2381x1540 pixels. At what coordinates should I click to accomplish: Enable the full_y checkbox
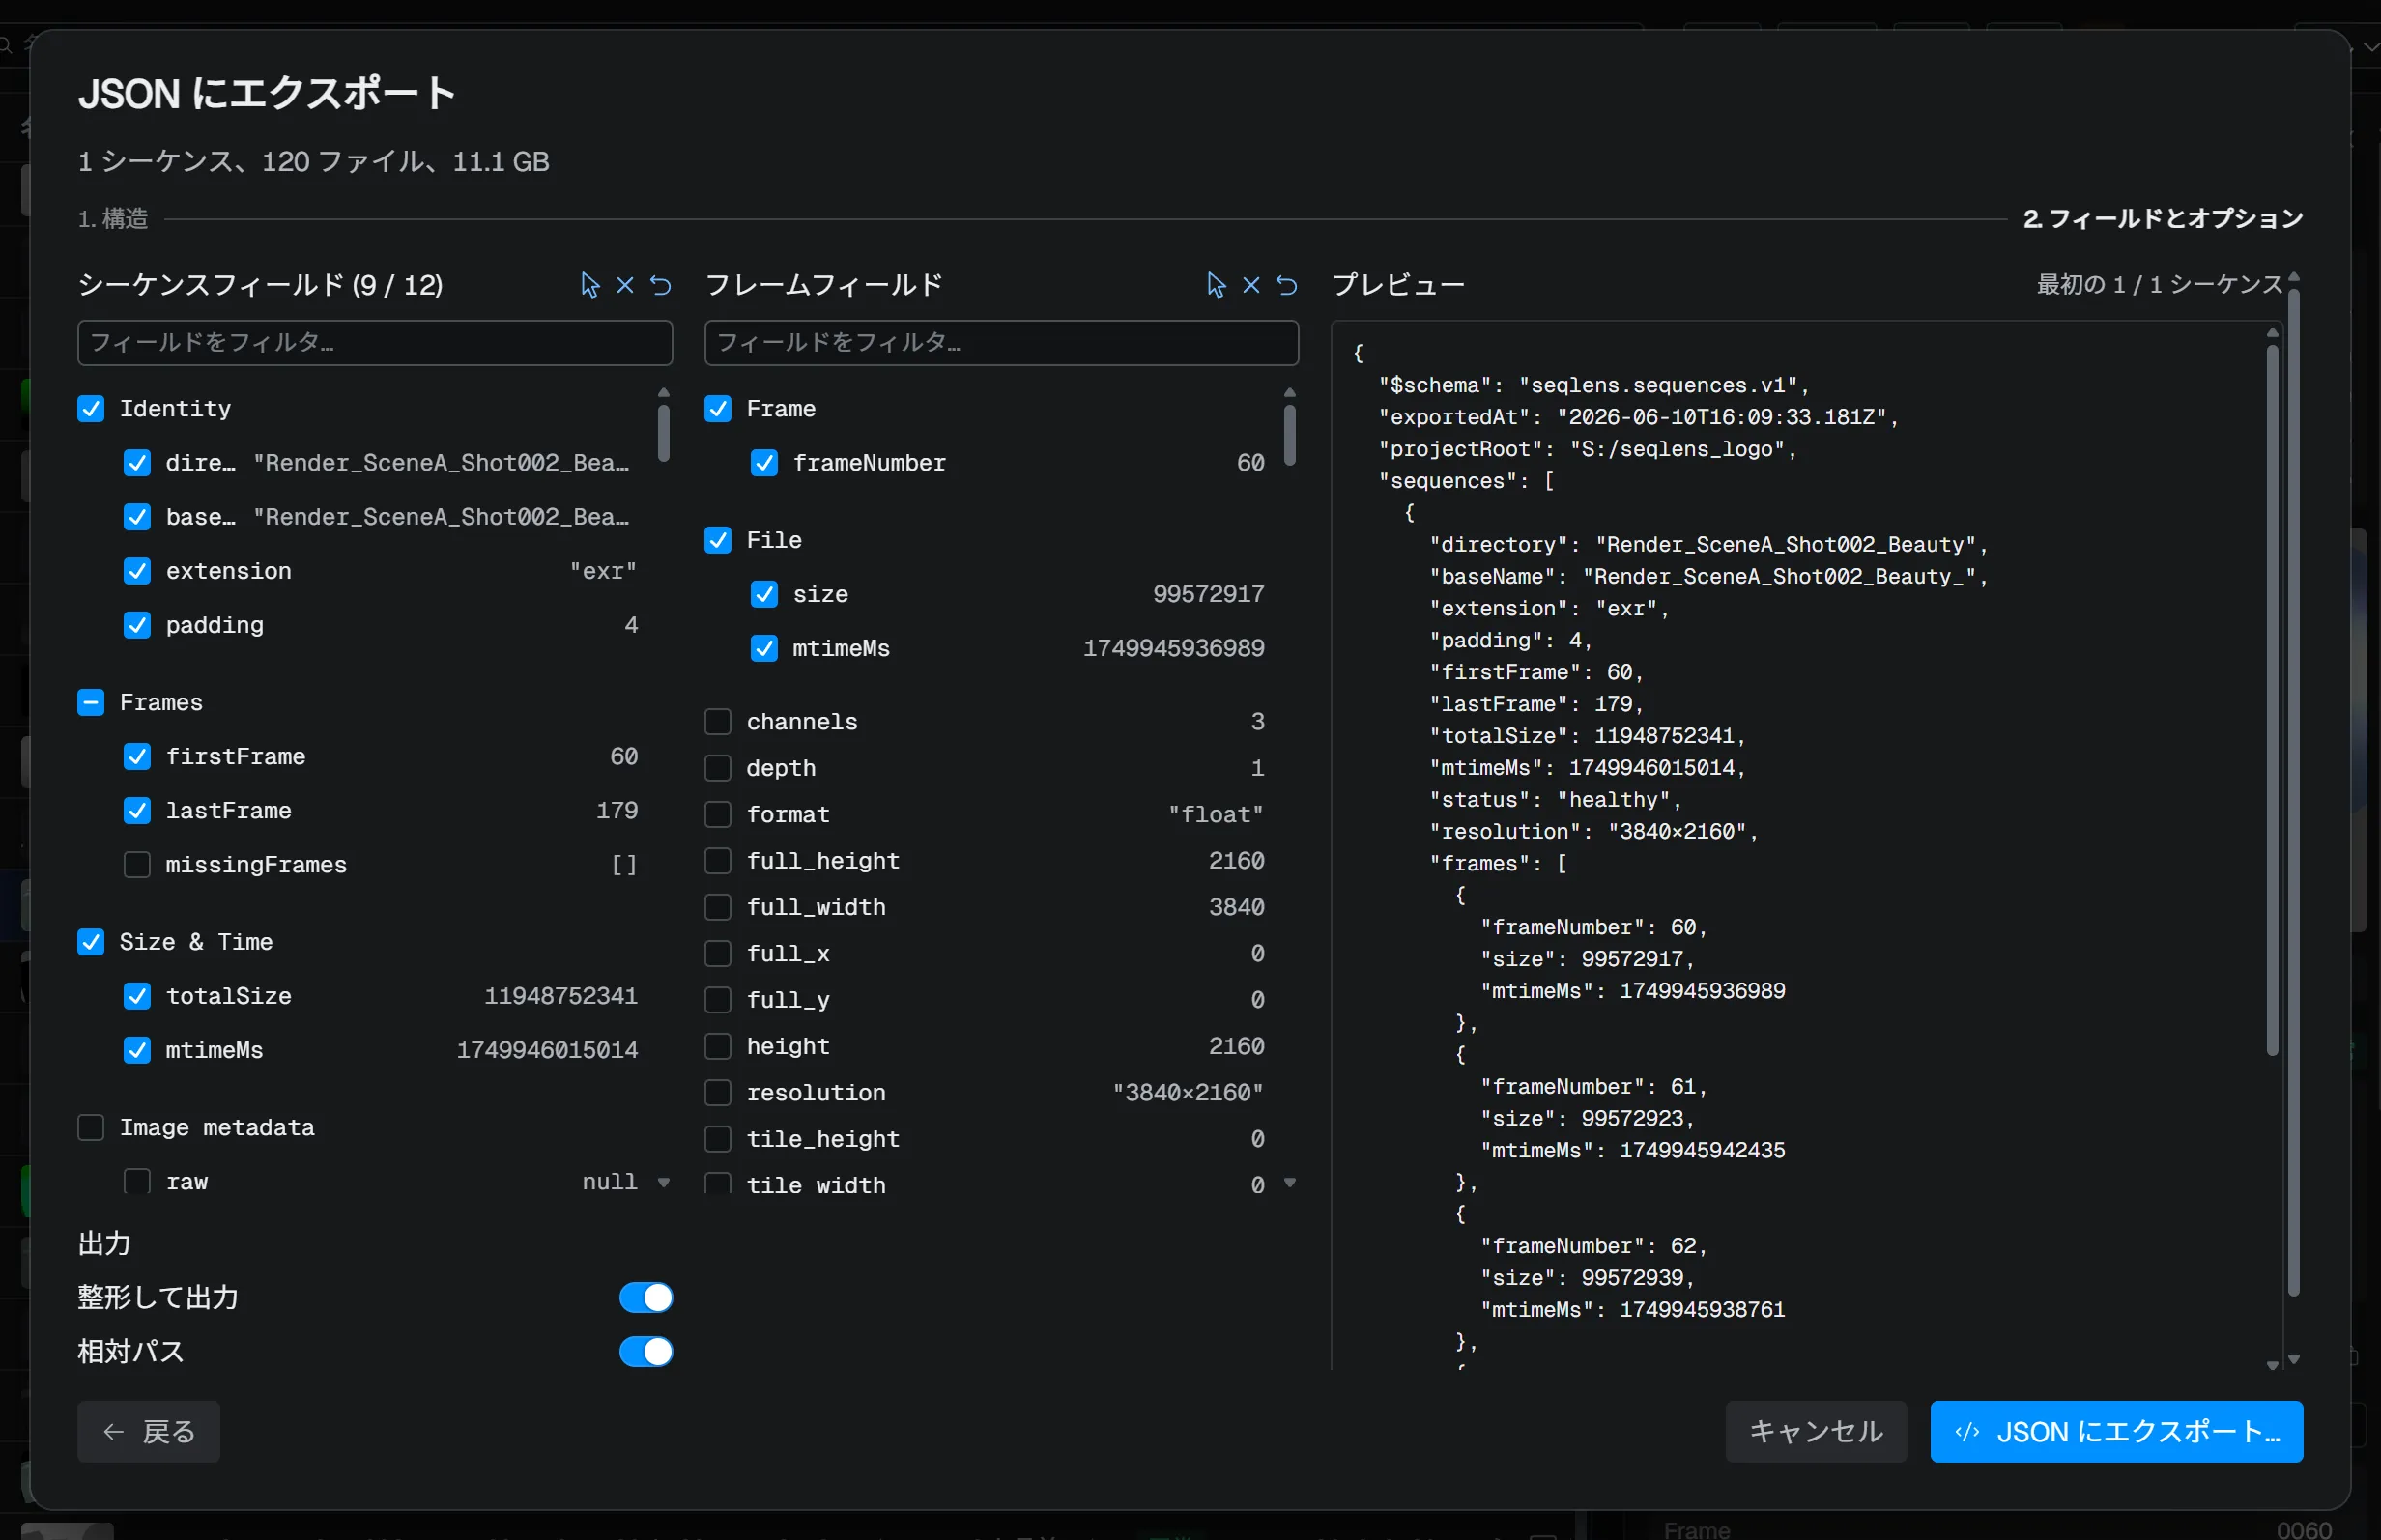(718, 1000)
